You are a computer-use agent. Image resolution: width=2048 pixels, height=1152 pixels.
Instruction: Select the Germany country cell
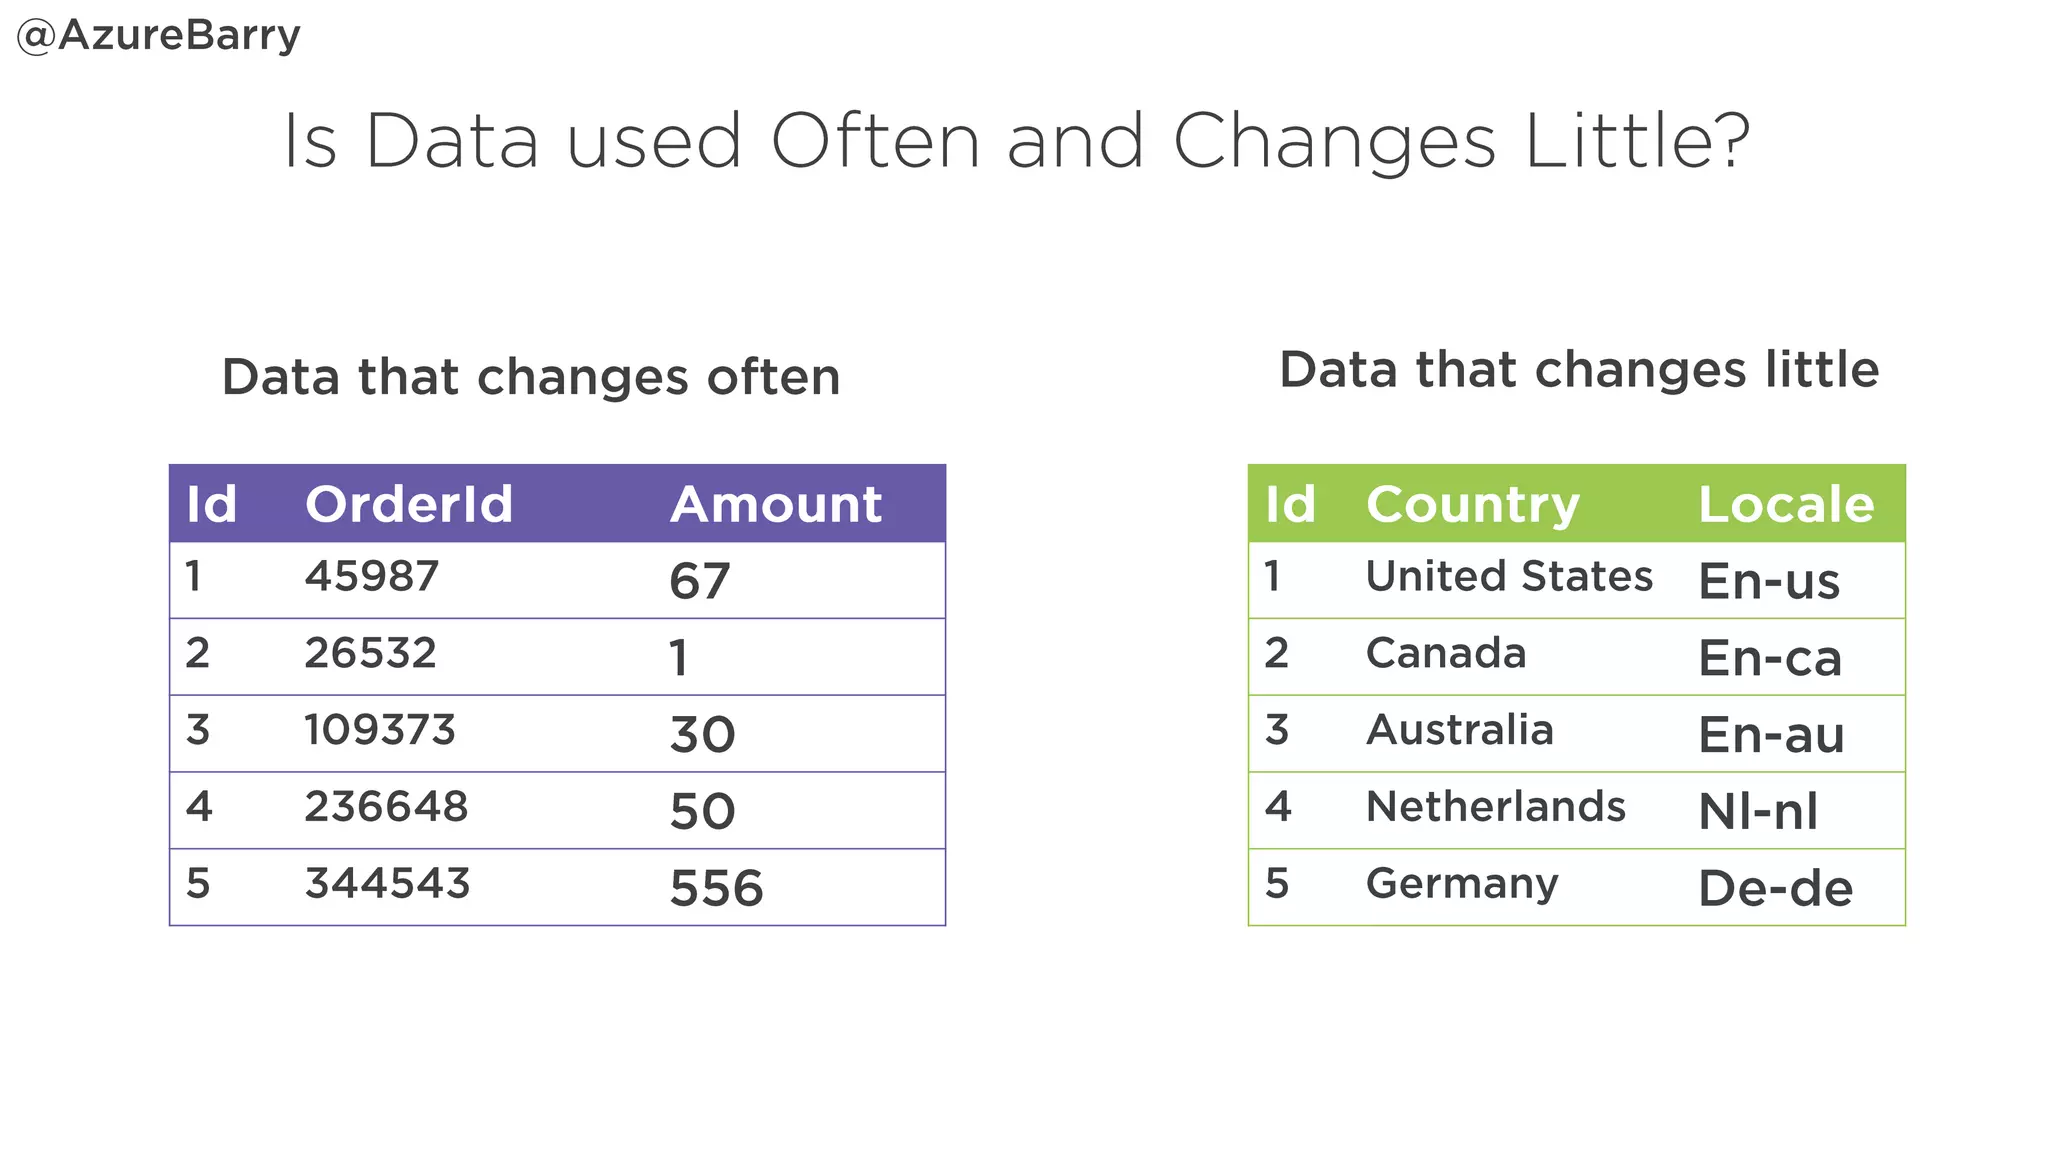1462,883
